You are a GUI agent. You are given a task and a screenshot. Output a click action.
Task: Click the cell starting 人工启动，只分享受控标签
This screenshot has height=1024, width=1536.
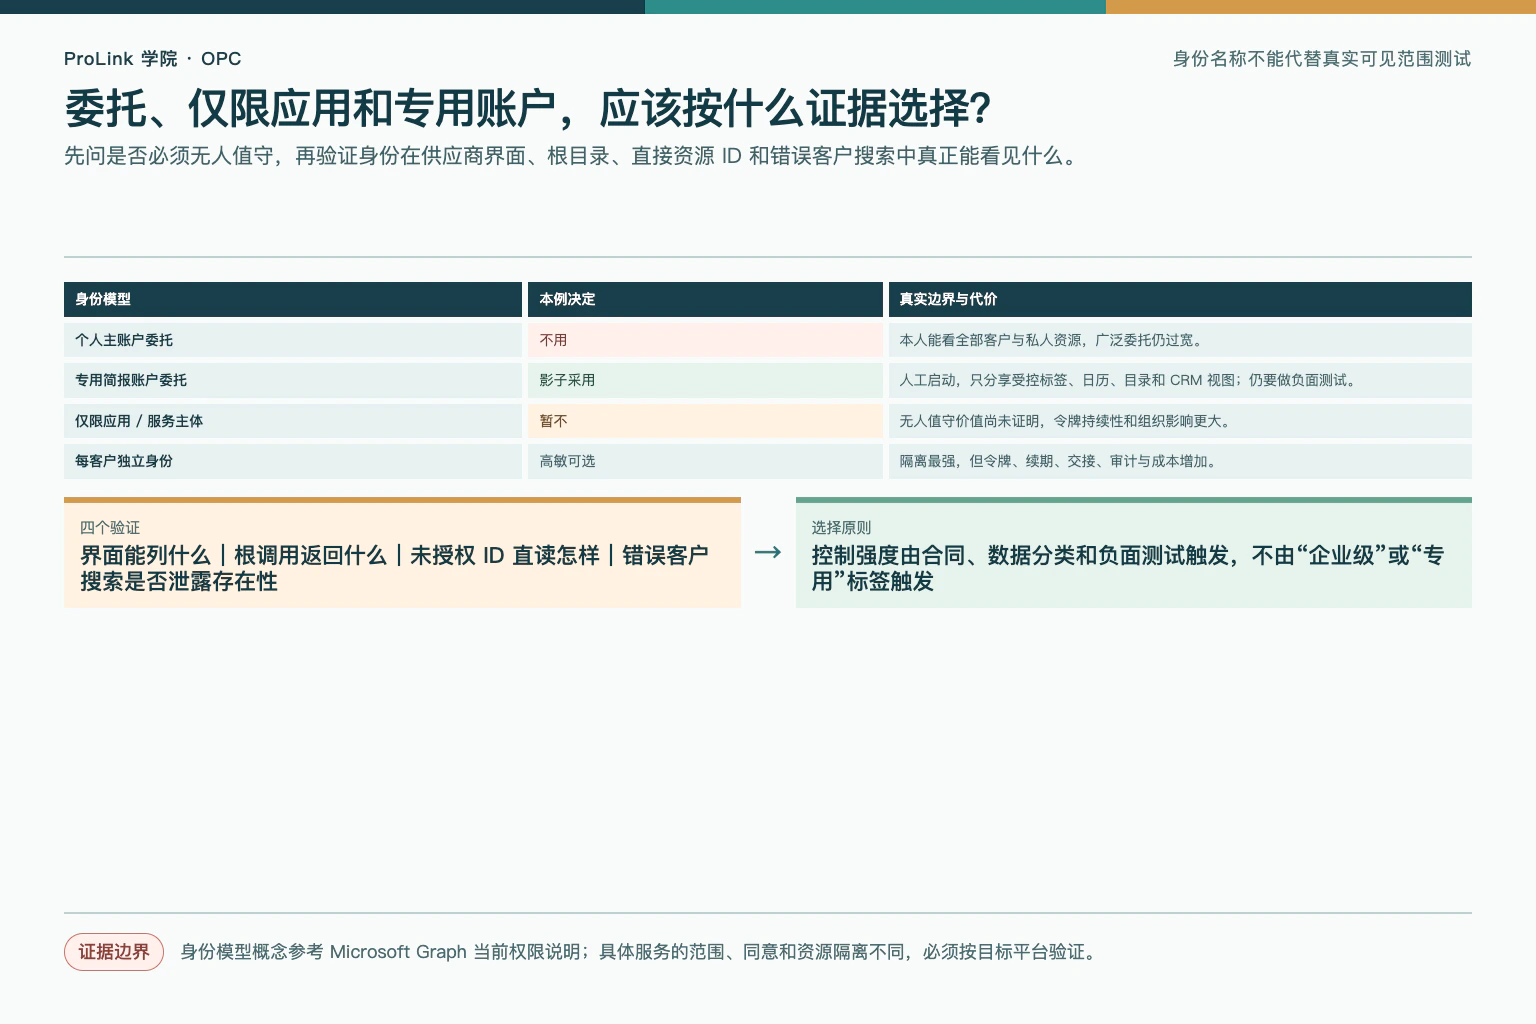(x=1180, y=380)
